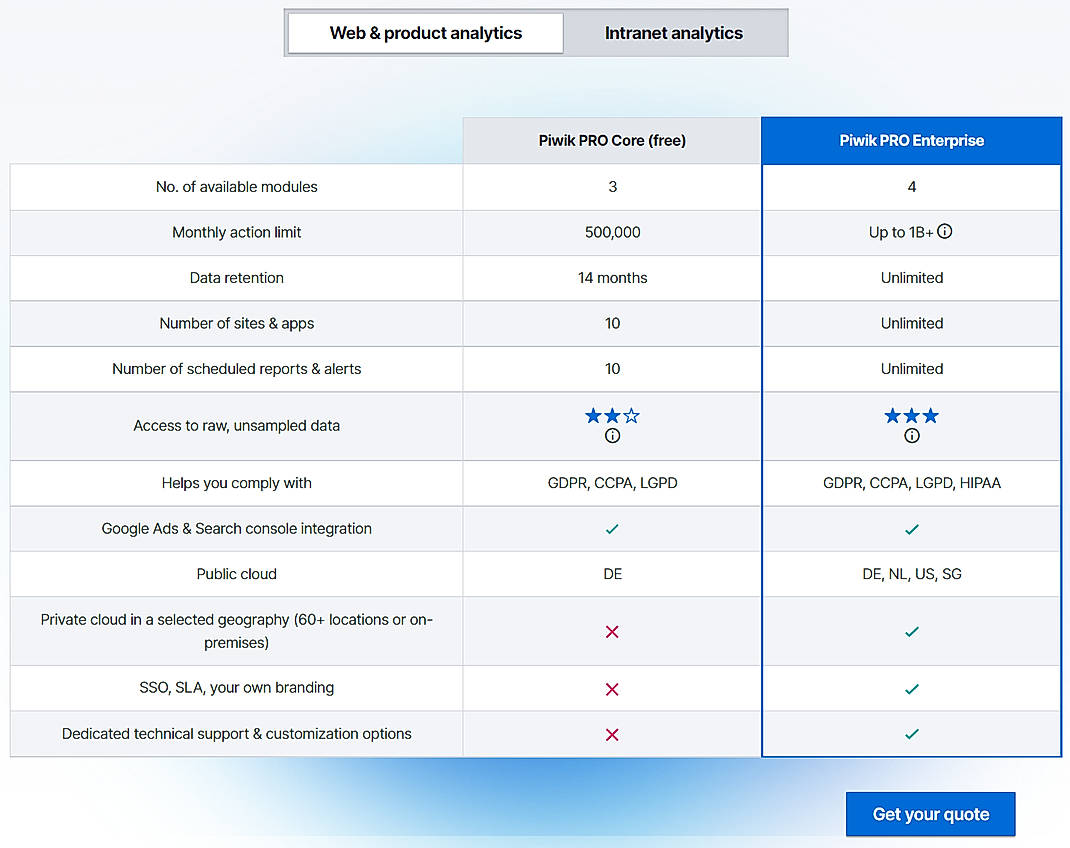This screenshot has height=848, width=1070.
Task: Click the red X for SSO in Core column
Action: tap(612, 688)
